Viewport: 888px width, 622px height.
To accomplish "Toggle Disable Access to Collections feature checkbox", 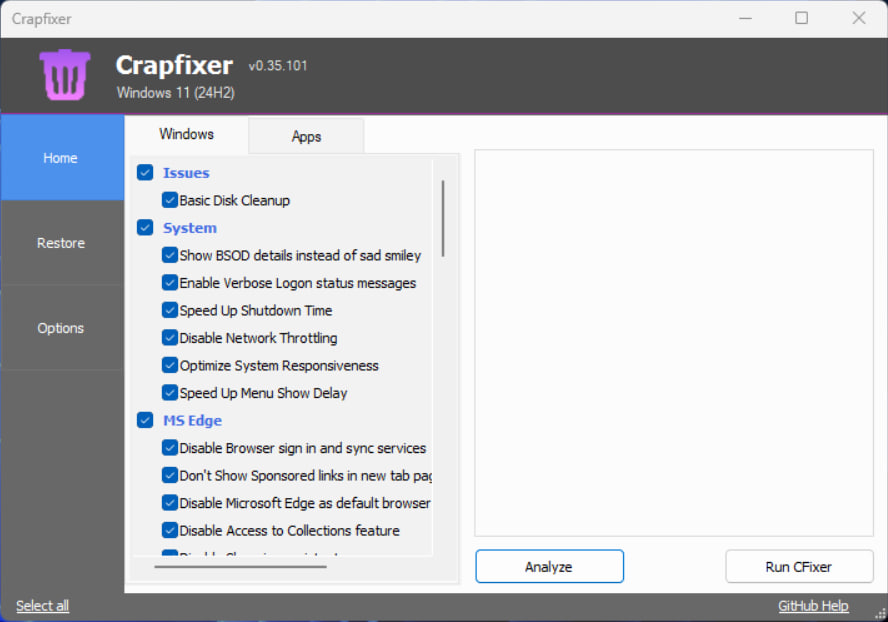I will (169, 530).
